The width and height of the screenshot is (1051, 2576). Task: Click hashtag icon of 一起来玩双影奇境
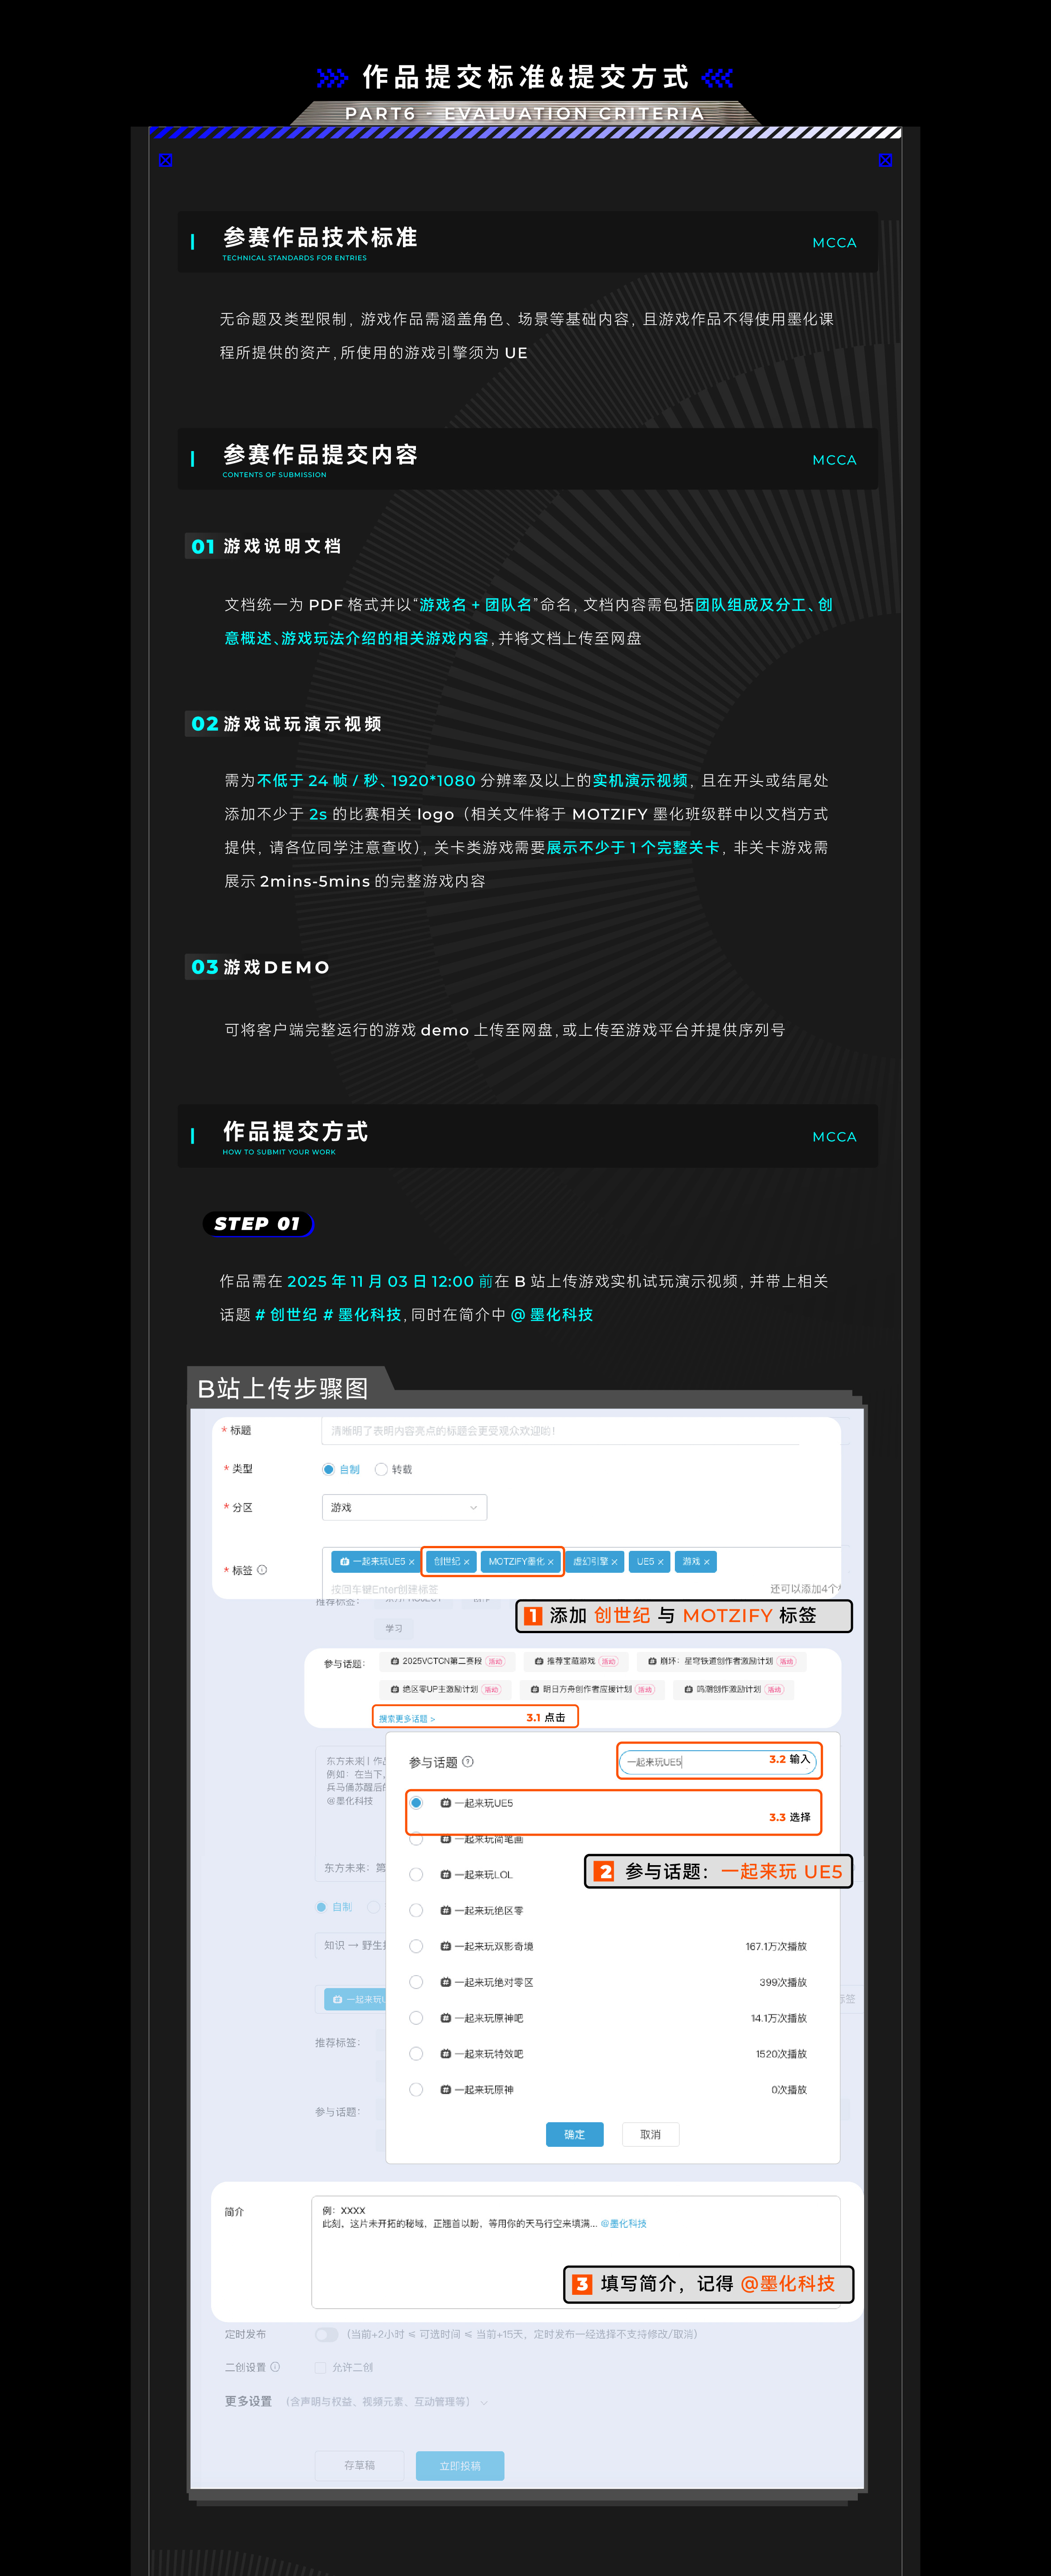pos(446,1946)
